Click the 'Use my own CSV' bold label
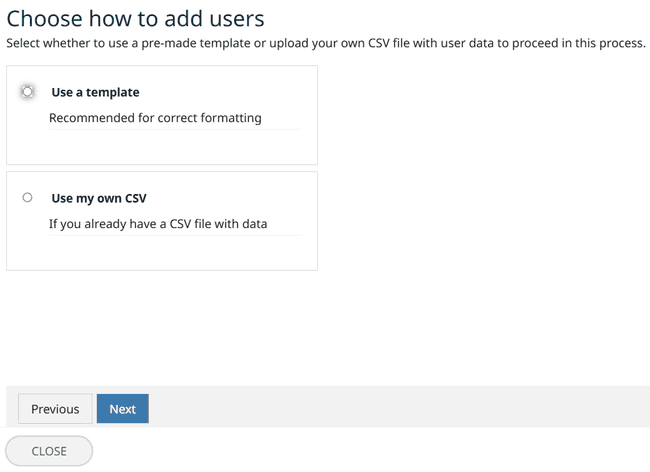Image resolution: width=650 pixels, height=472 pixels. (99, 198)
